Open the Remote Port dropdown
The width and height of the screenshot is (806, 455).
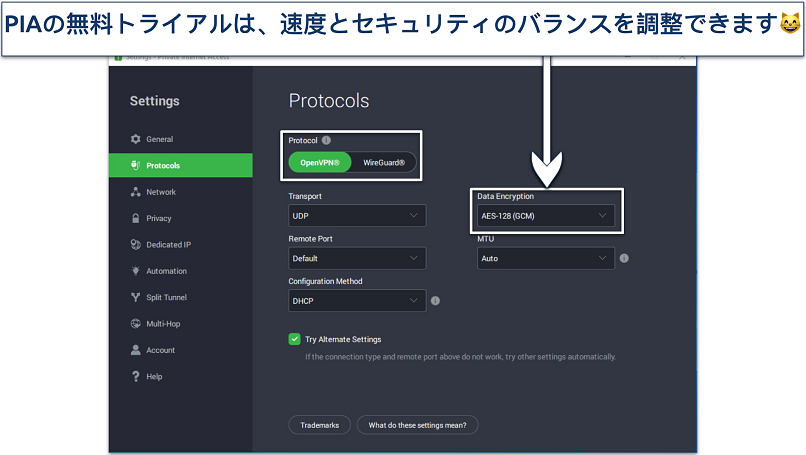[x=357, y=258]
